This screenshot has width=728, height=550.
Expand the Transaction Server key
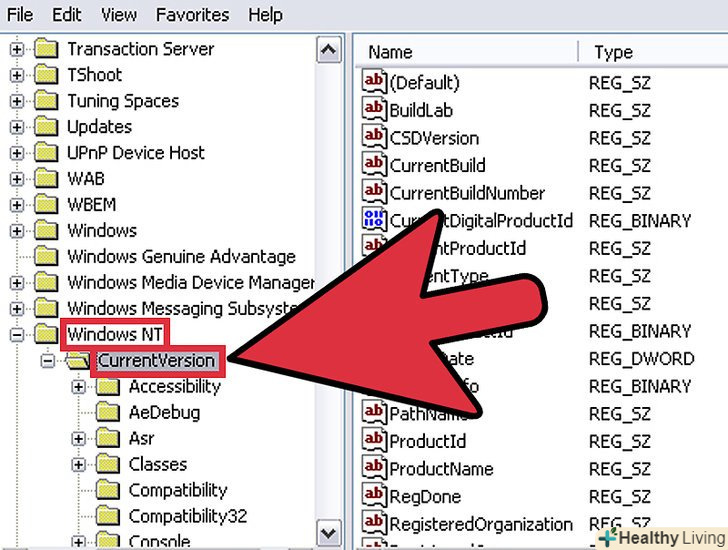[17, 49]
